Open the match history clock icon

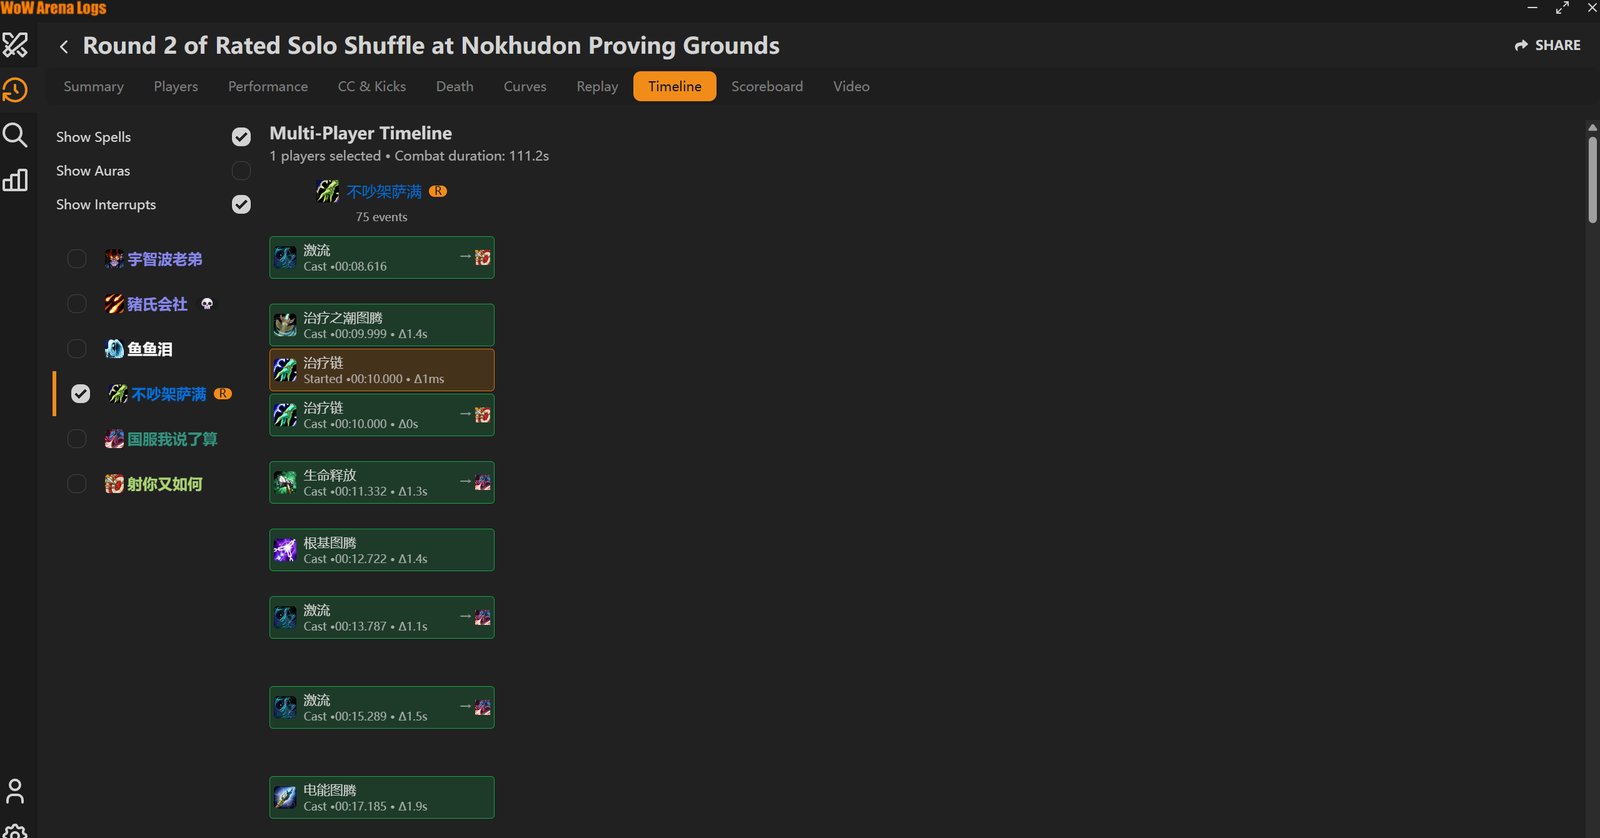[15, 90]
